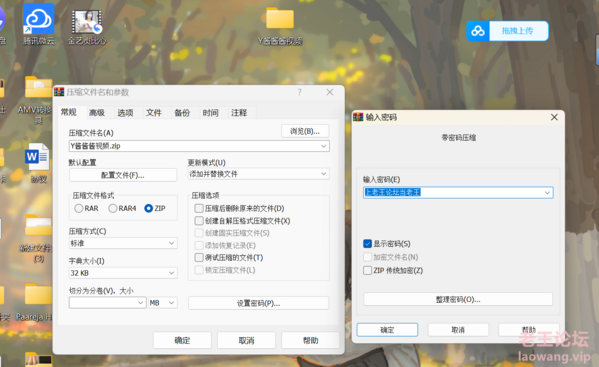The width and height of the screenshot is (599, 367).
Task: Expand the archive name dropdown
Action: [324, 146]
